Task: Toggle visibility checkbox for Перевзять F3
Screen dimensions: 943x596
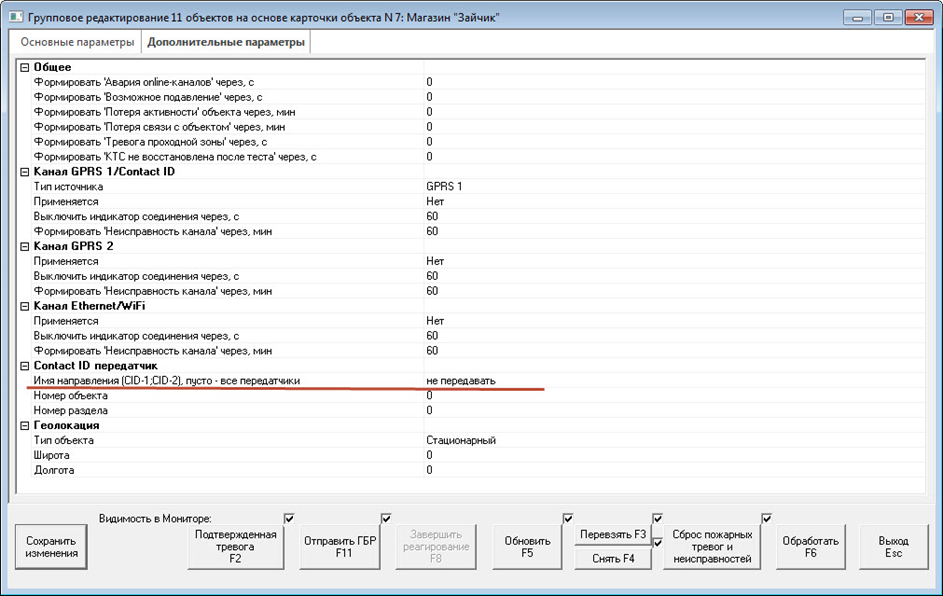Action: [x=657, y=518]
